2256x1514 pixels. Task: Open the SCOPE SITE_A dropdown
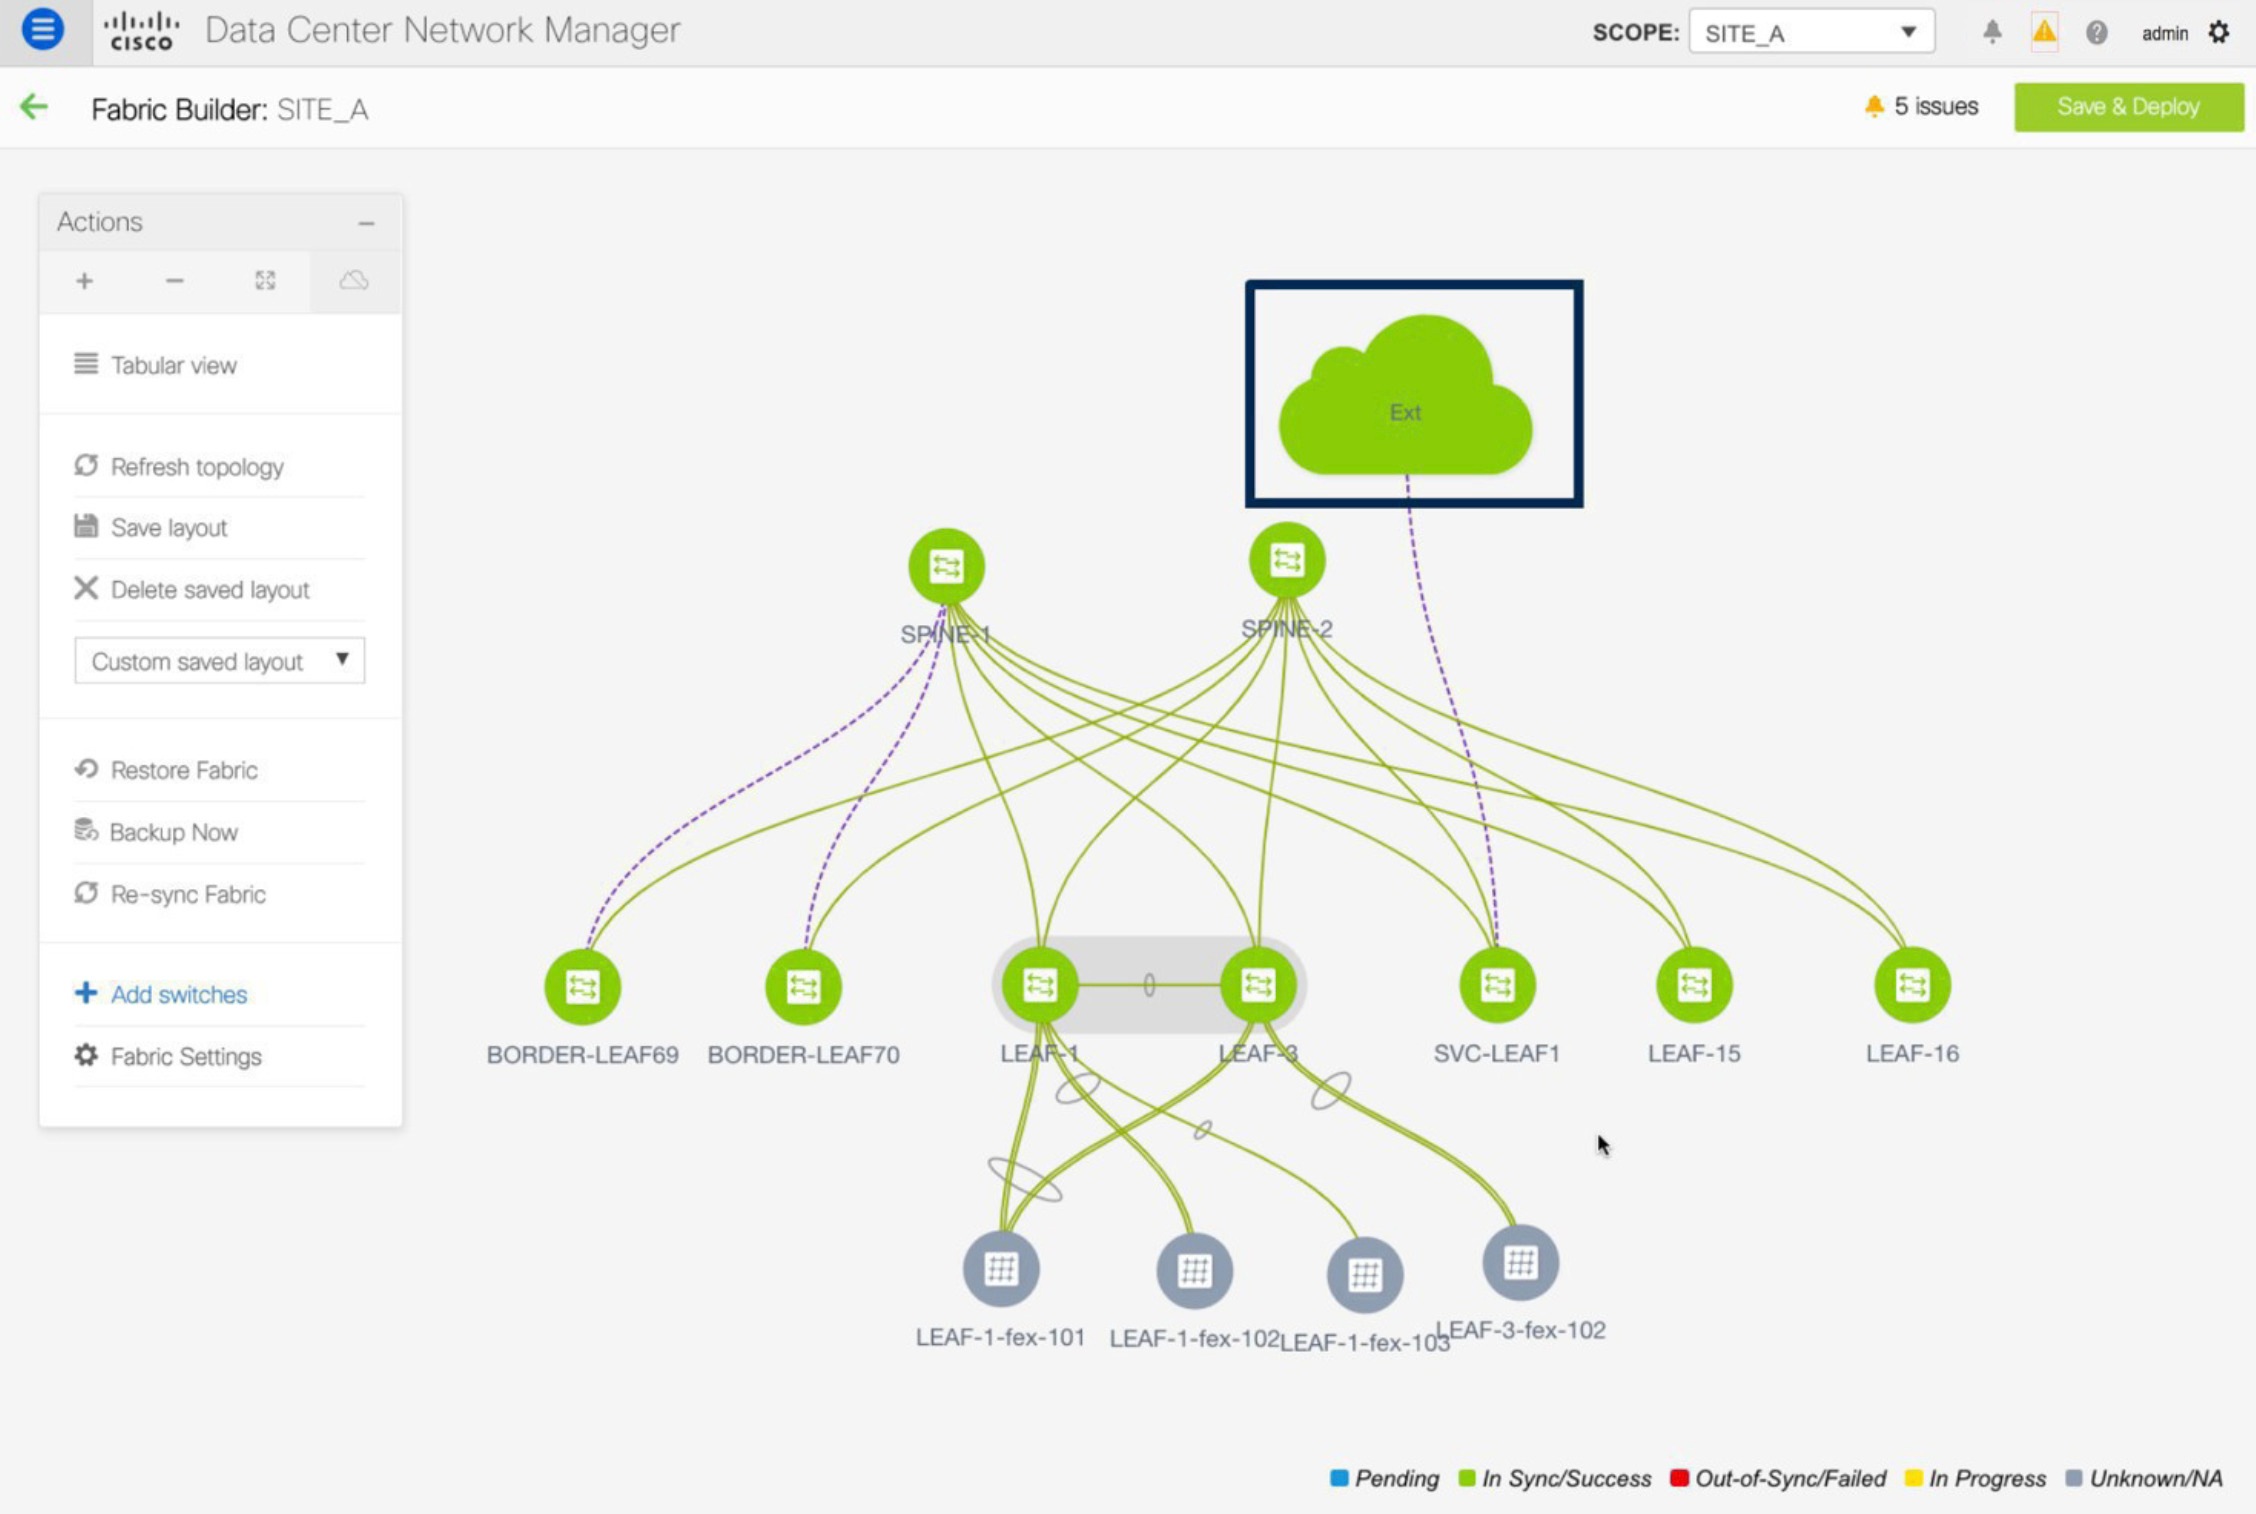1811,32
